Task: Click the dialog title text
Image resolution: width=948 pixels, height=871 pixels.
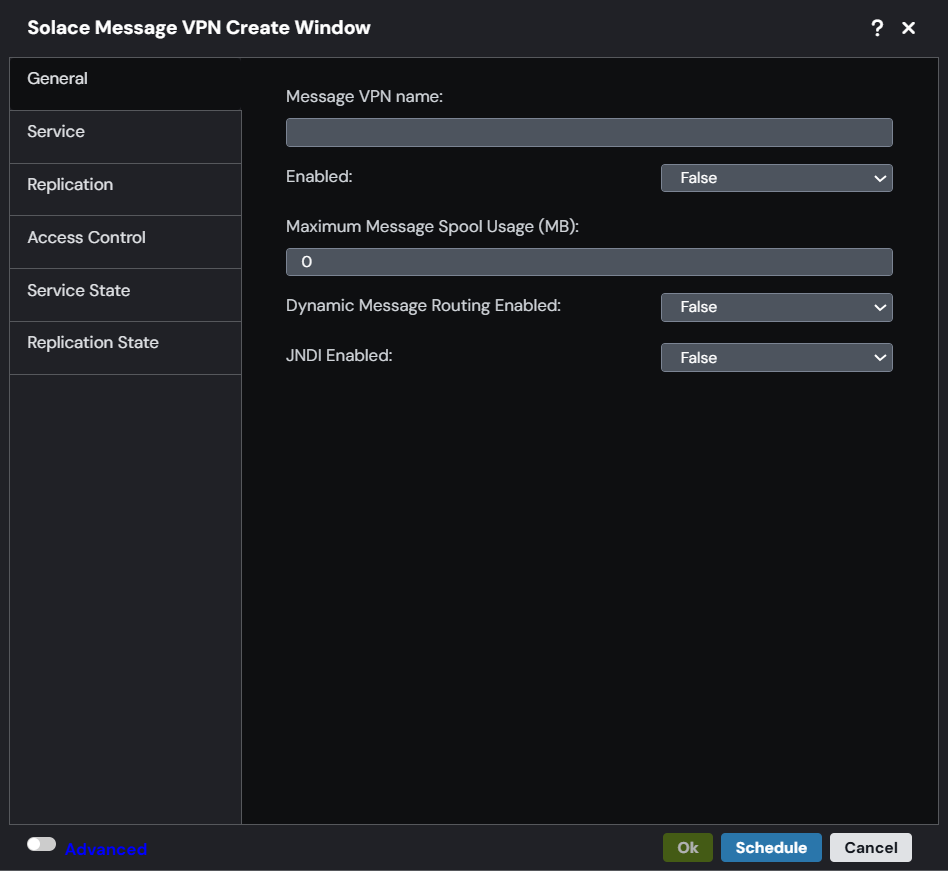Action: click(199, 28)
